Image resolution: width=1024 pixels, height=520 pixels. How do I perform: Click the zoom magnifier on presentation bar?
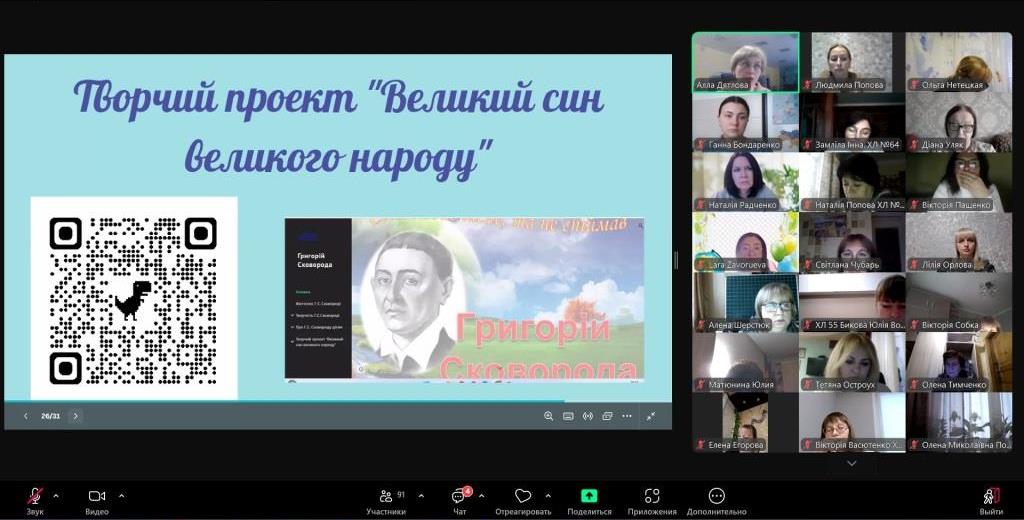(x=549, y=416)
